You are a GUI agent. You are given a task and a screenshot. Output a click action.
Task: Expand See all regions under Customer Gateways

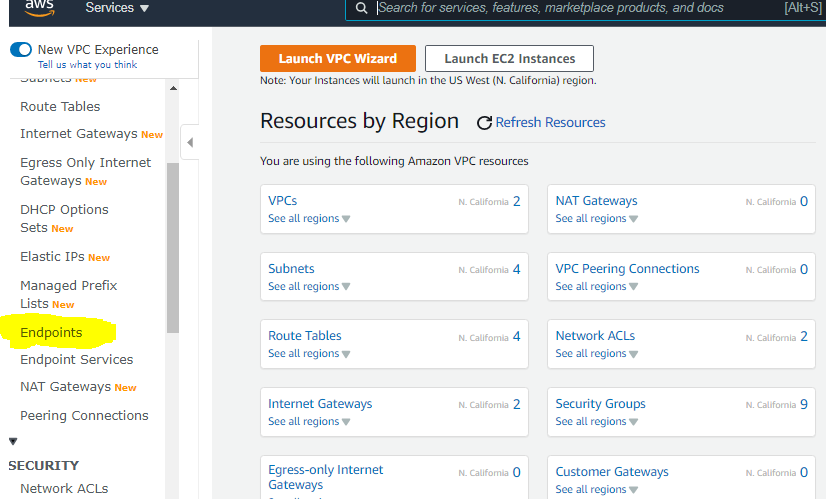tap(596, 489)
